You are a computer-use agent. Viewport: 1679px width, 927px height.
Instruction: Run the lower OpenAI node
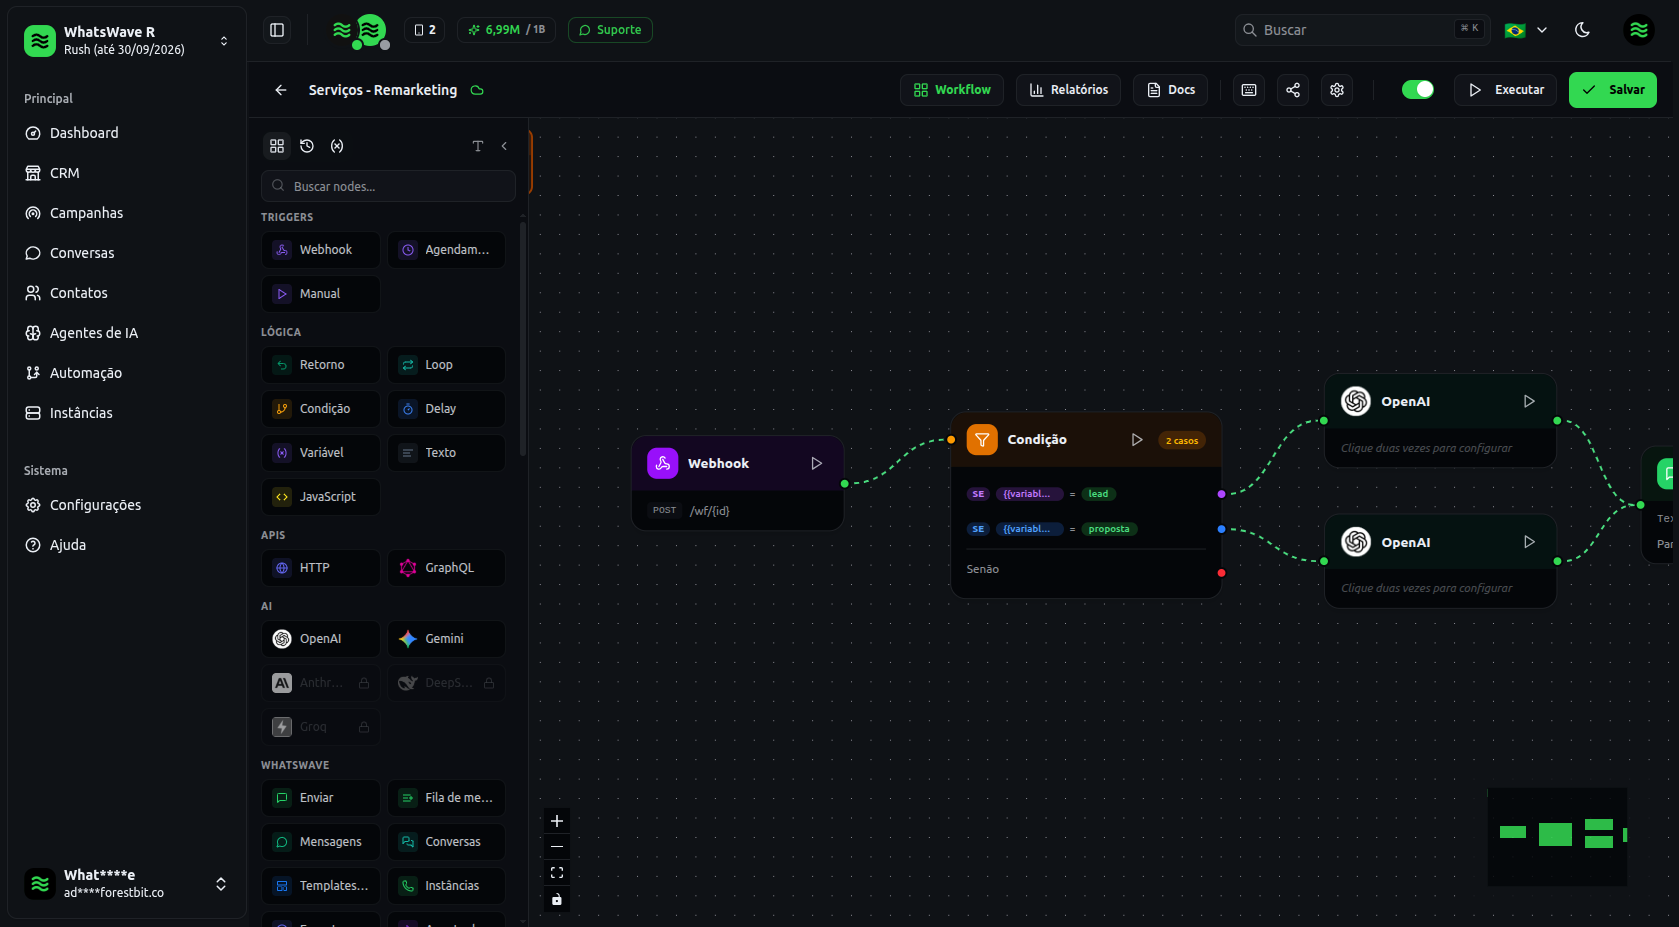(x=1529, y=542)
